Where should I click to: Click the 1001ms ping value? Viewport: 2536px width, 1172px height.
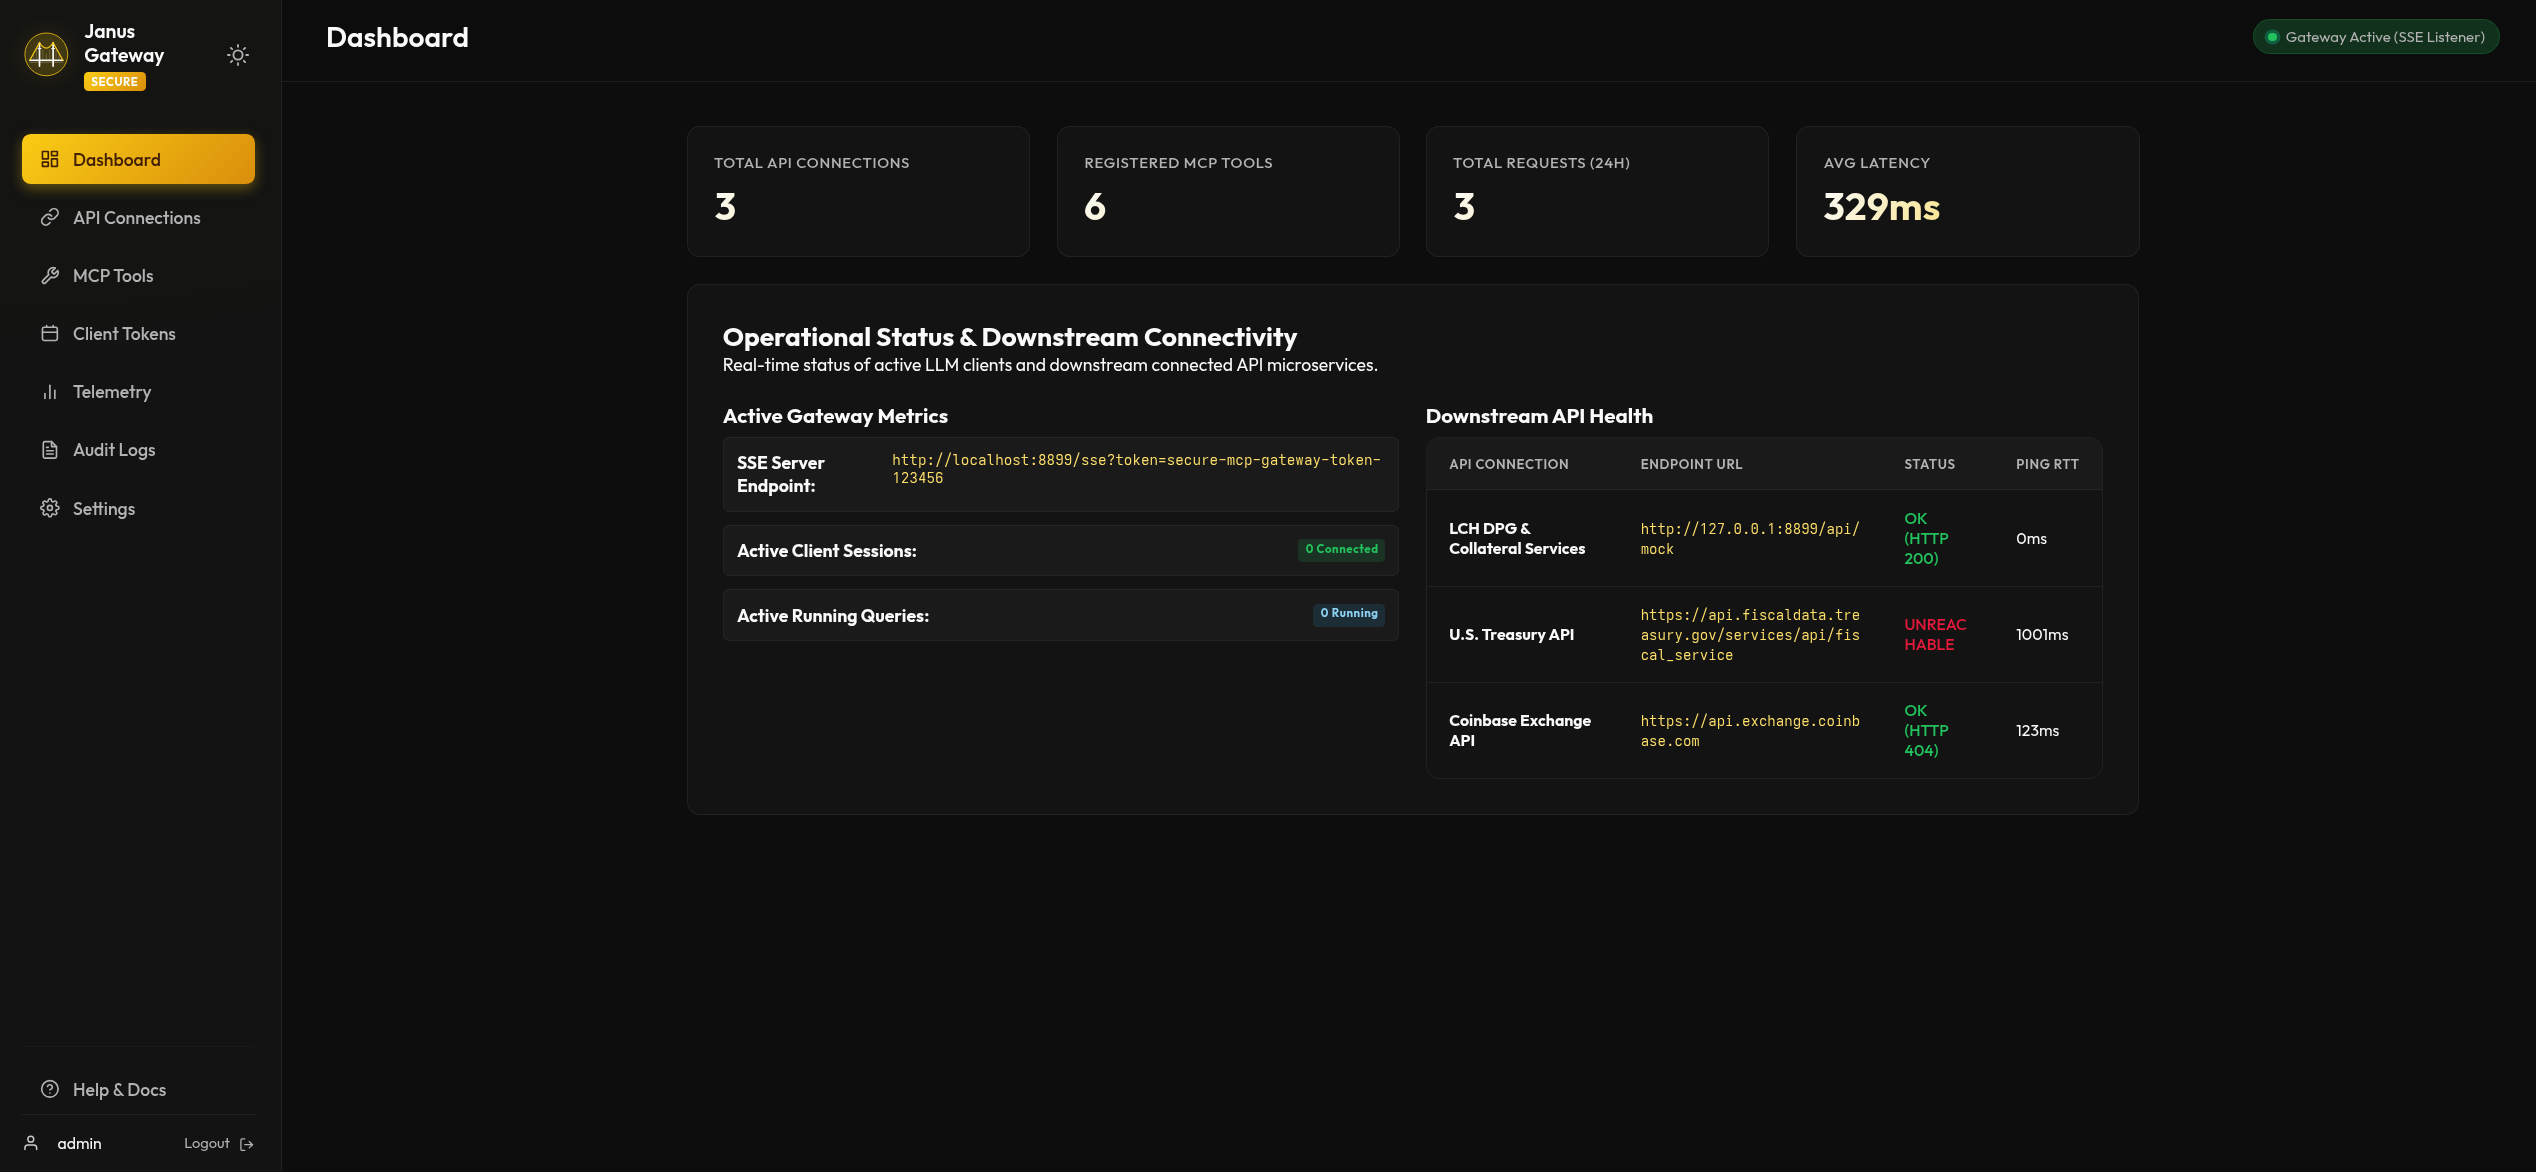point(2042,634)
